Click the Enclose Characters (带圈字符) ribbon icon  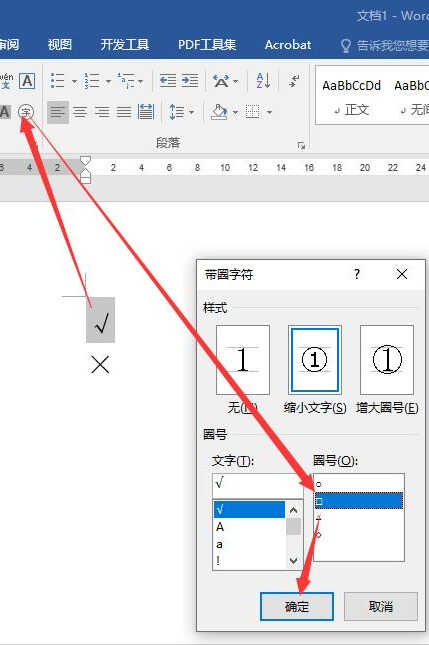click(27, 112)
